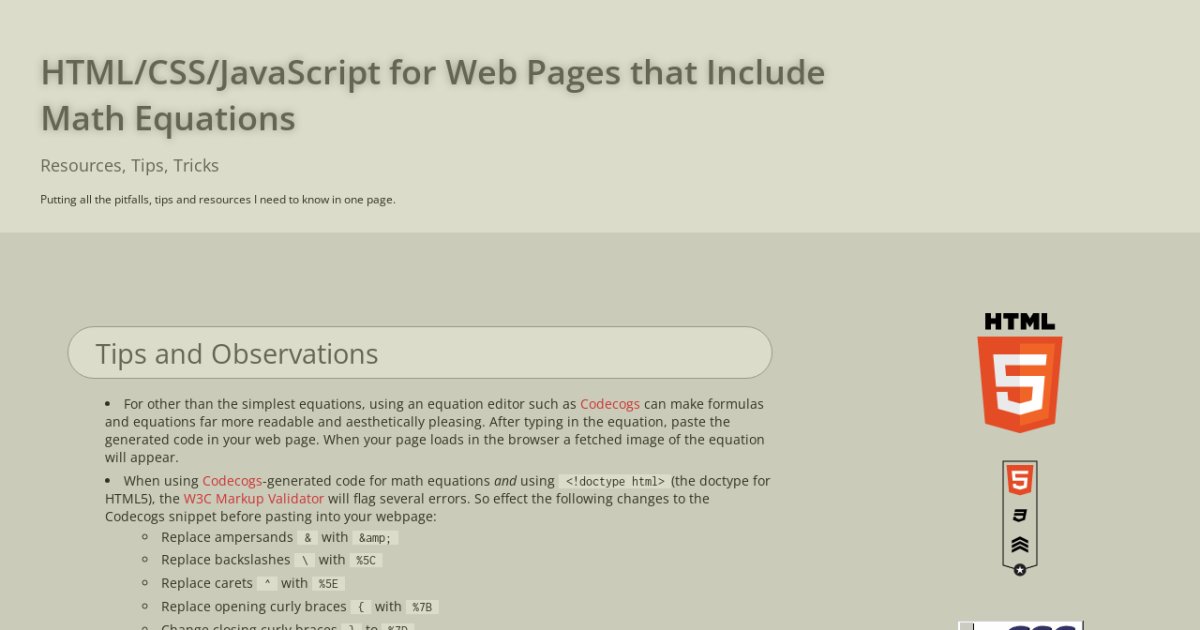Viewport: 1200px width, 630px height.
Task: Click the %5E code snippet
Action: point(328,584)
